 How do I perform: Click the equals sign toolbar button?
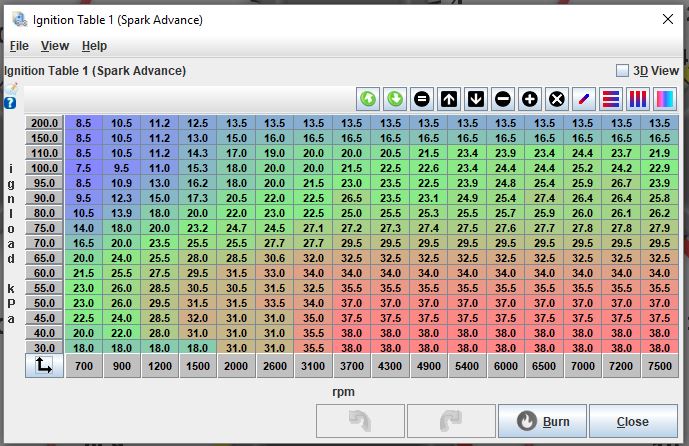coord(422,99)
